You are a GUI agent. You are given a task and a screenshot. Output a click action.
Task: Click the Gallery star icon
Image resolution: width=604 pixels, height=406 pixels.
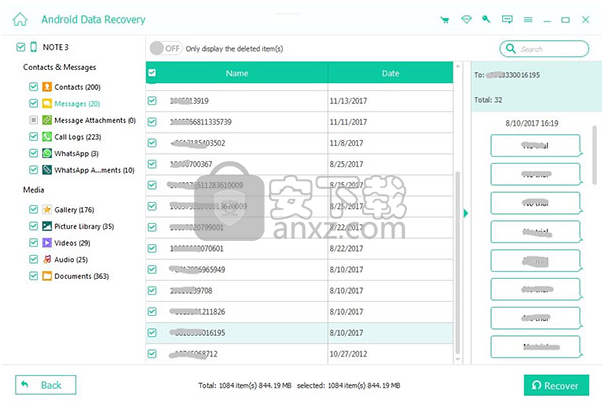[x=47, y=210]
